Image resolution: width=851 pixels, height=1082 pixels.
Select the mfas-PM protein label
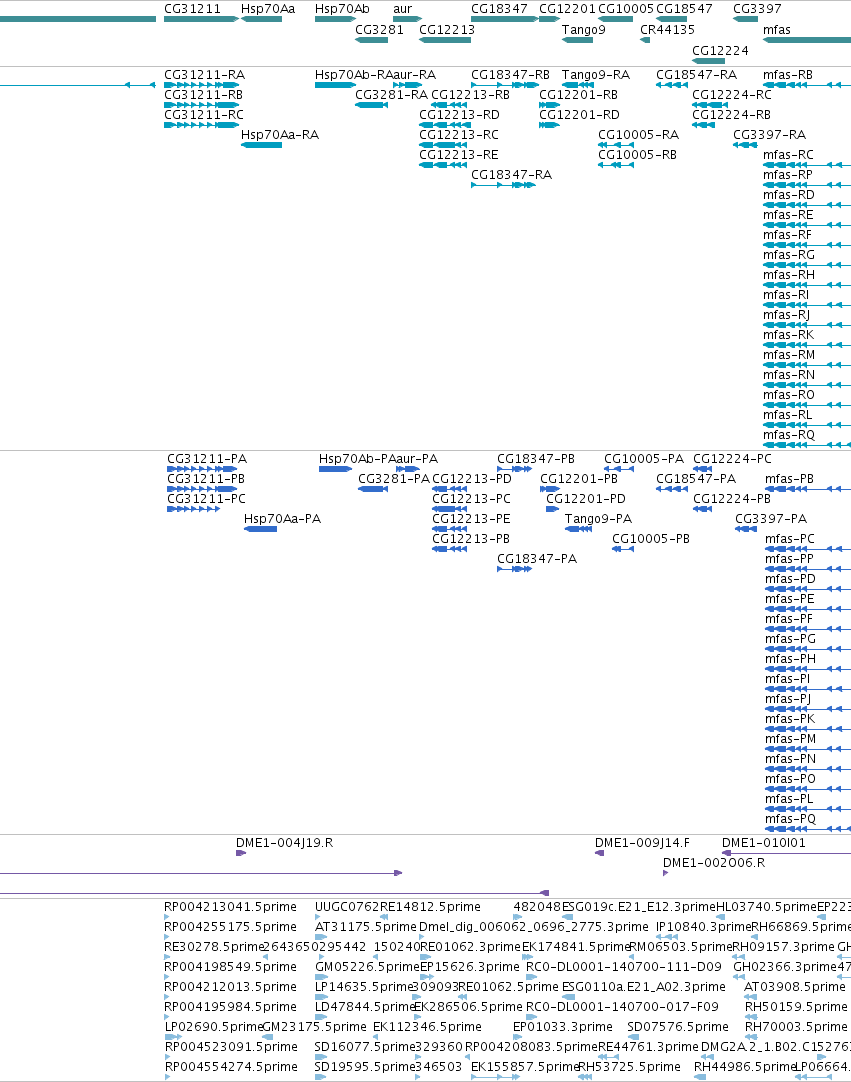pos(790,739)
